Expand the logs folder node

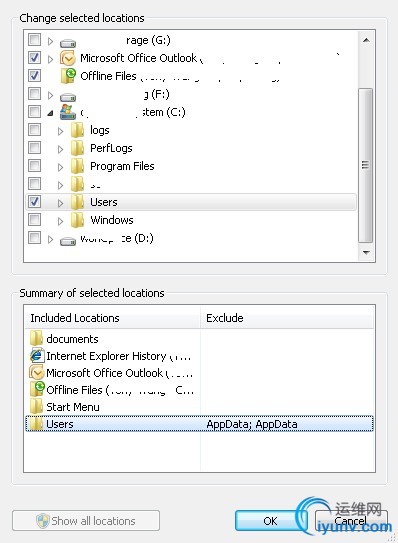pyautogui.click(x=60, y=131)
